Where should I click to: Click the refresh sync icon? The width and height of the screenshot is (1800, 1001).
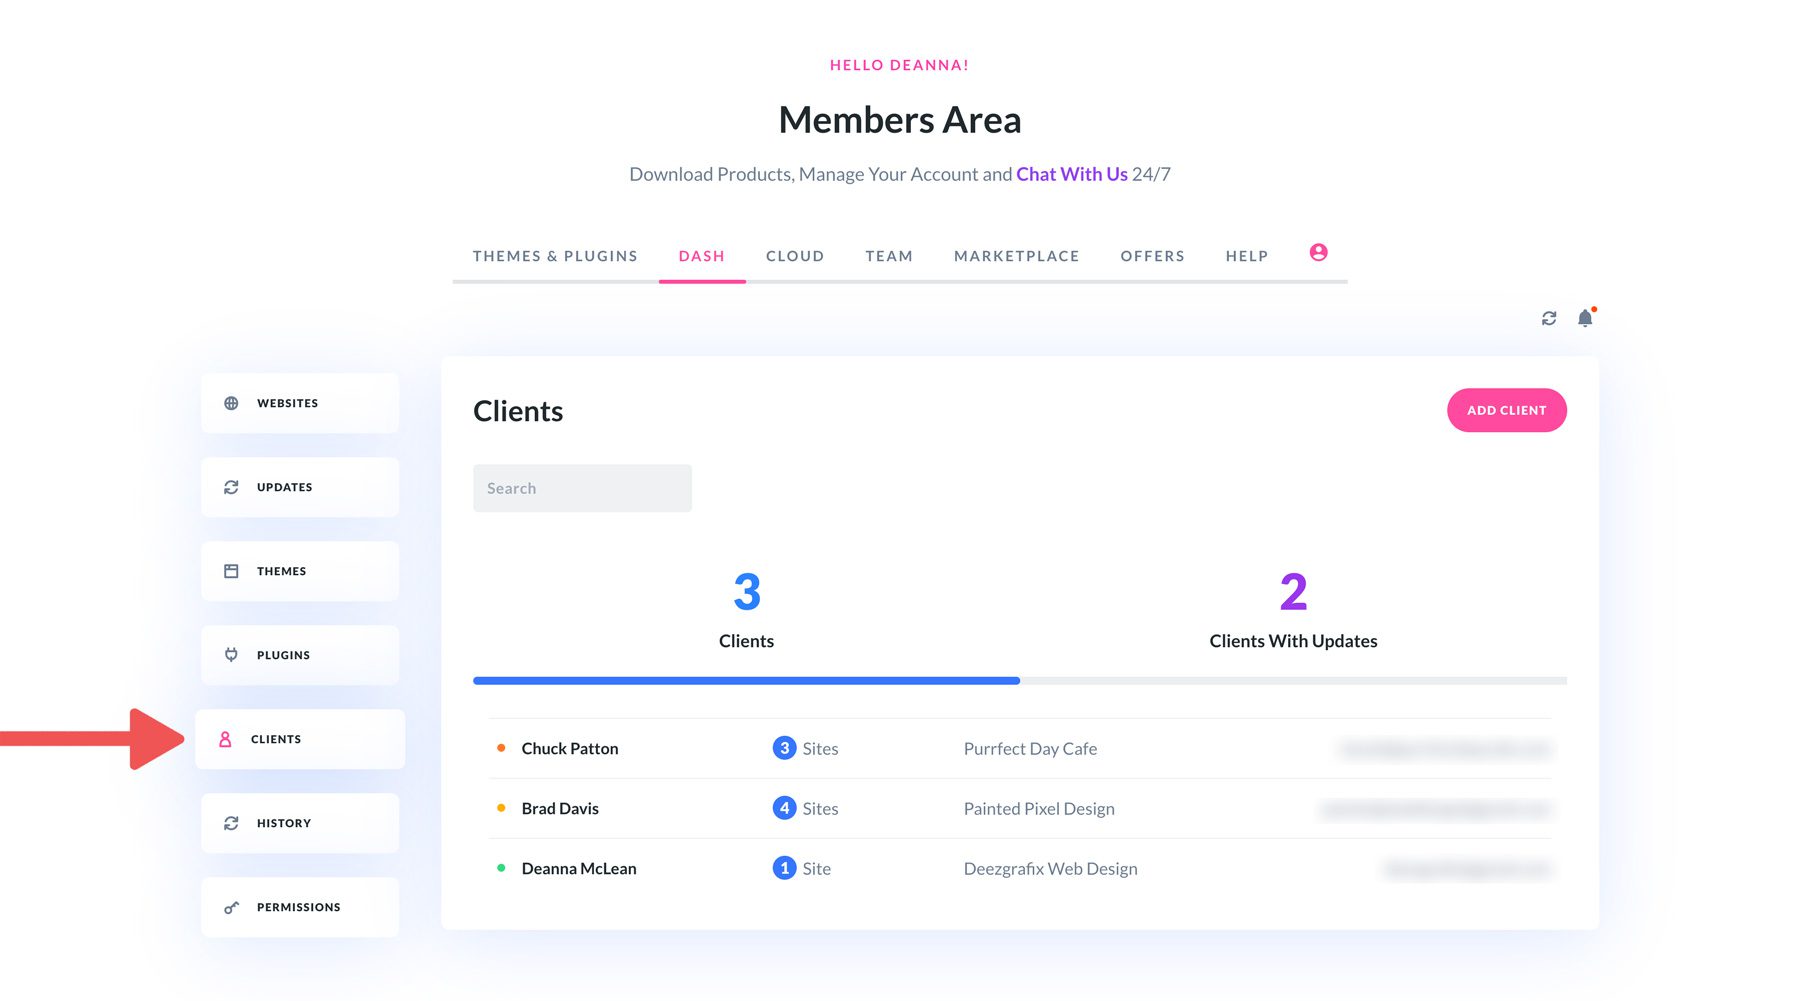click(1549, 318)
